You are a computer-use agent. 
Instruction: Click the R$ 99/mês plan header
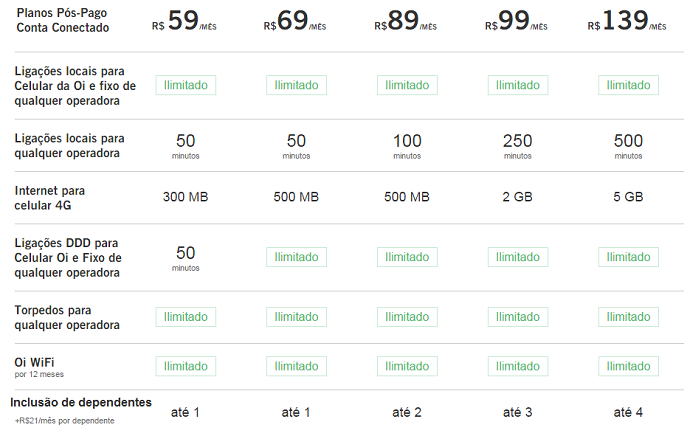[517, 22]
